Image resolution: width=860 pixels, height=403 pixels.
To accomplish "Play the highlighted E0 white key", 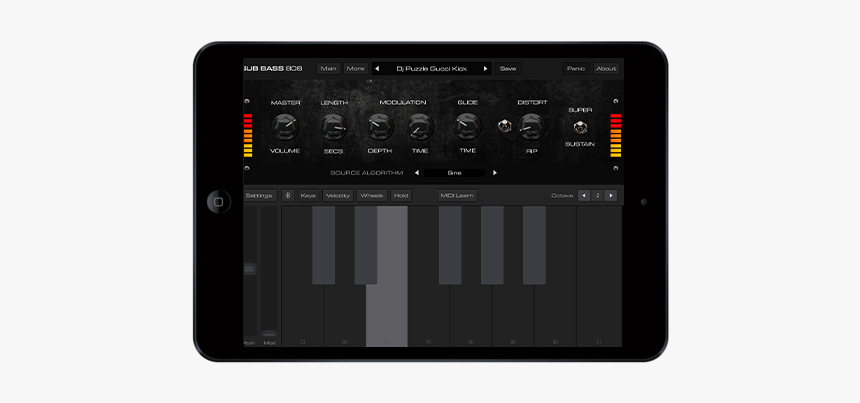I will pyautogui.click(x=387, y=317).
